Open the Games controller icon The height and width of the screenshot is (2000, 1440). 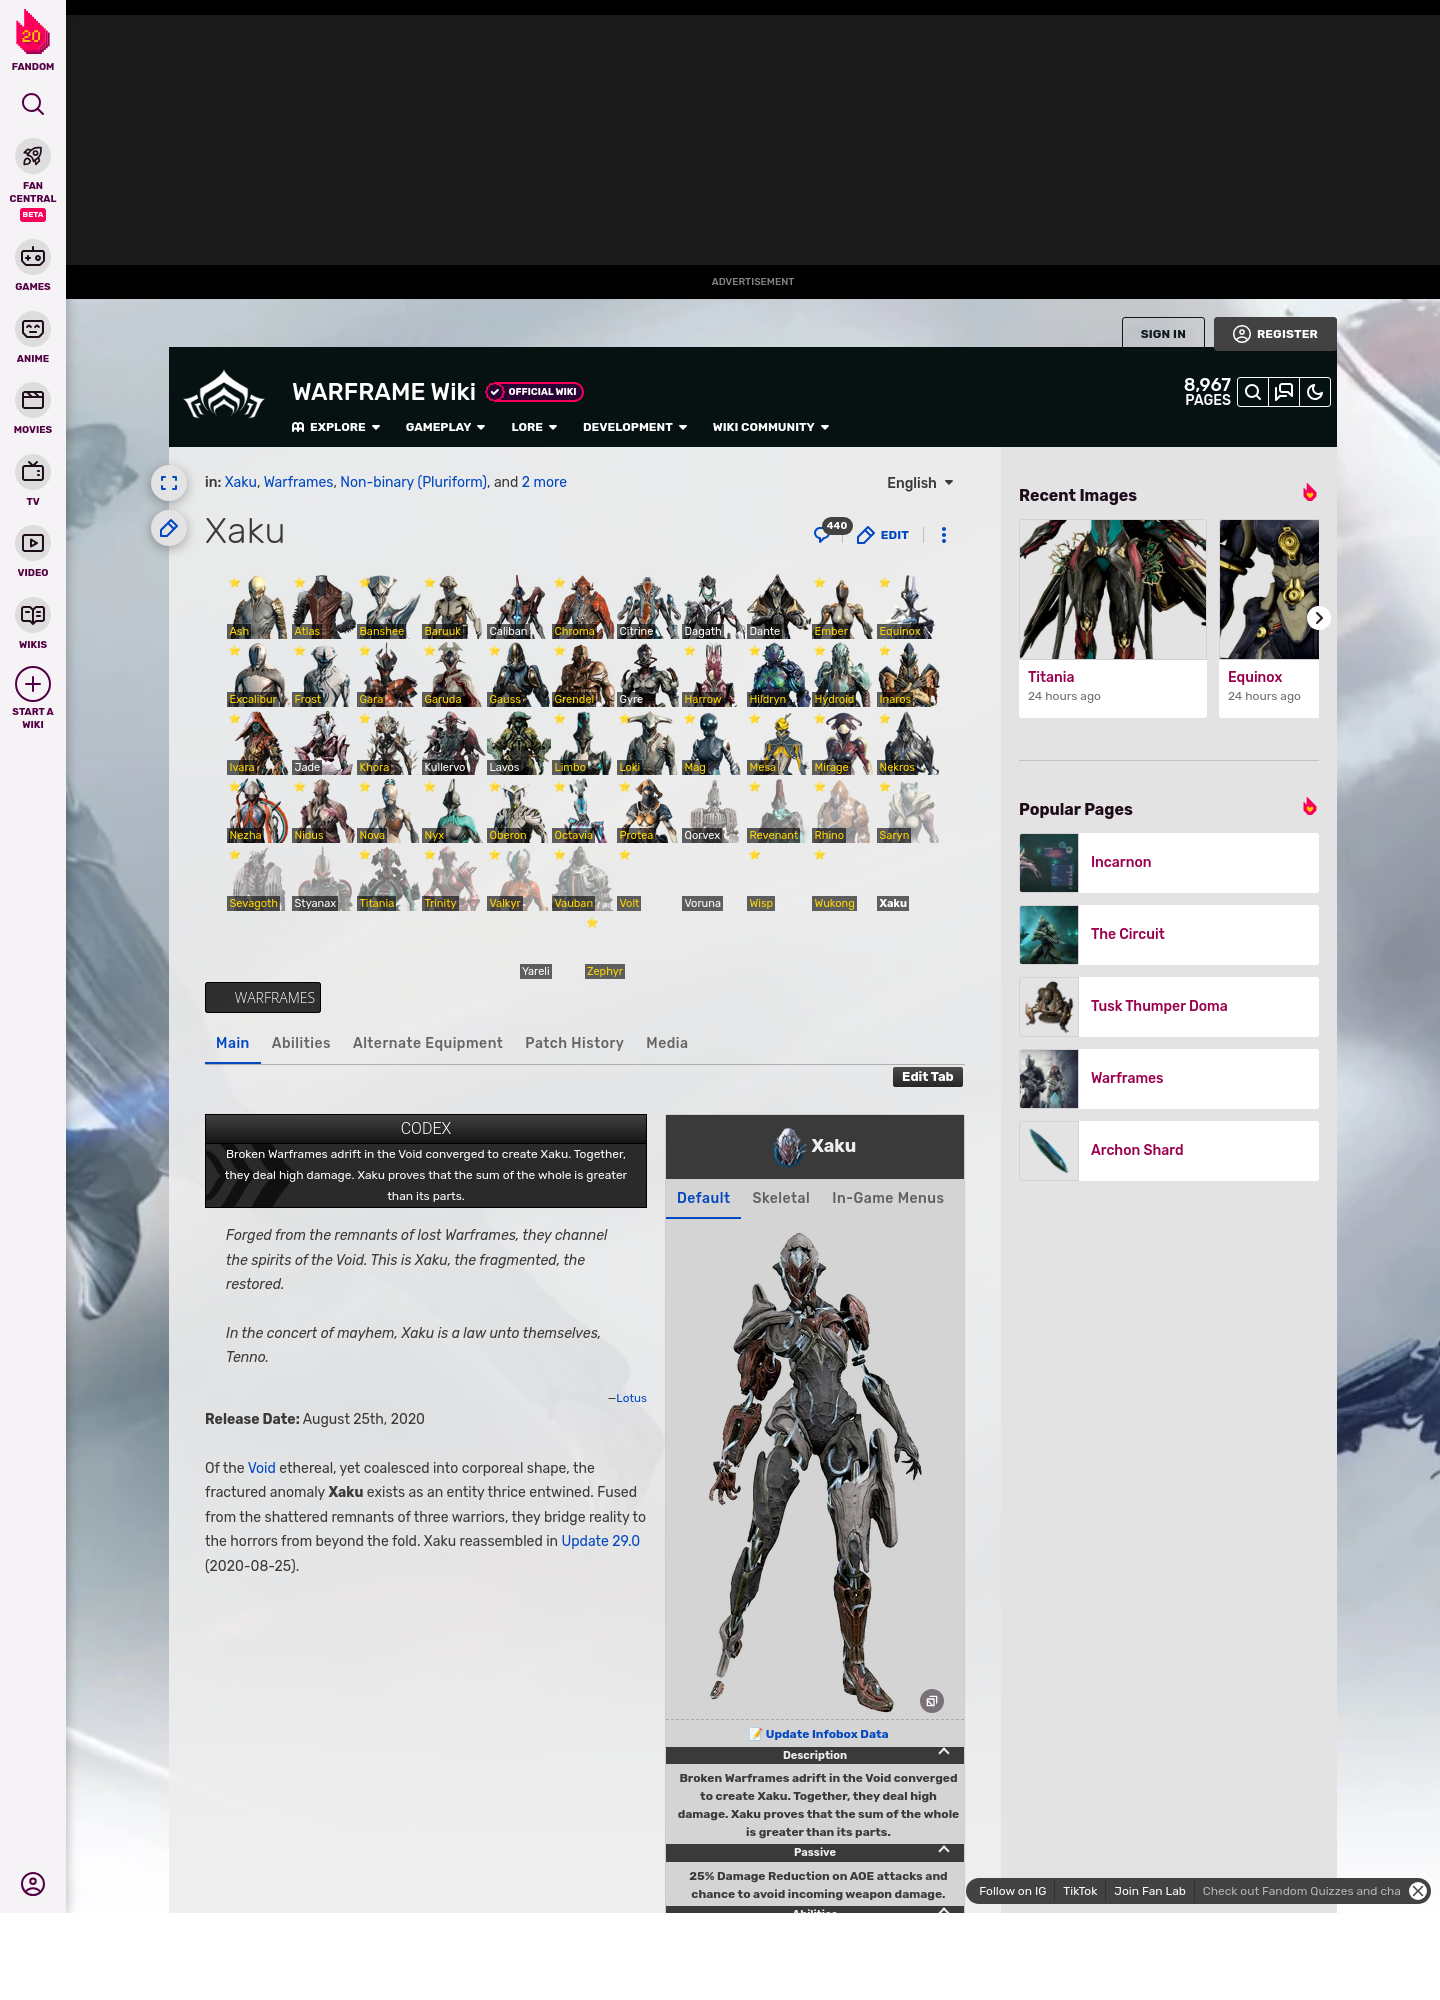33,257
